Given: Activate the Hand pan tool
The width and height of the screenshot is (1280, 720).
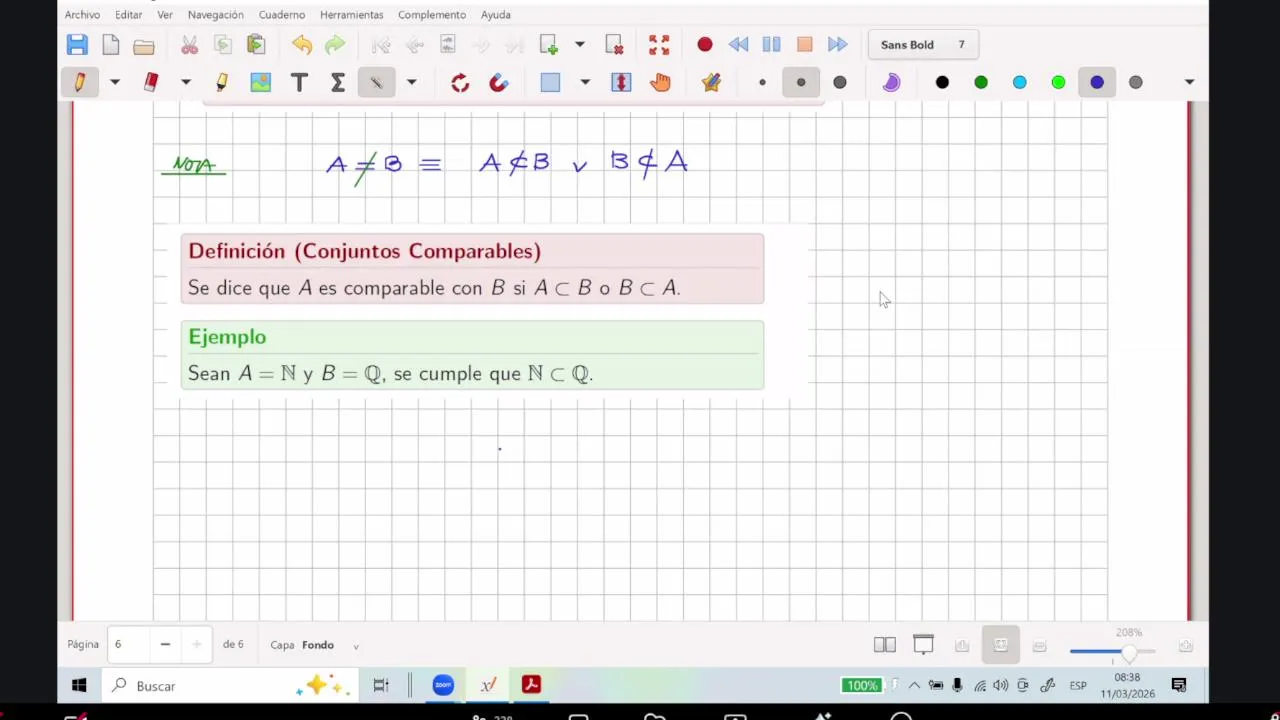Looking at the screenshot, I should tap(660, 82).
